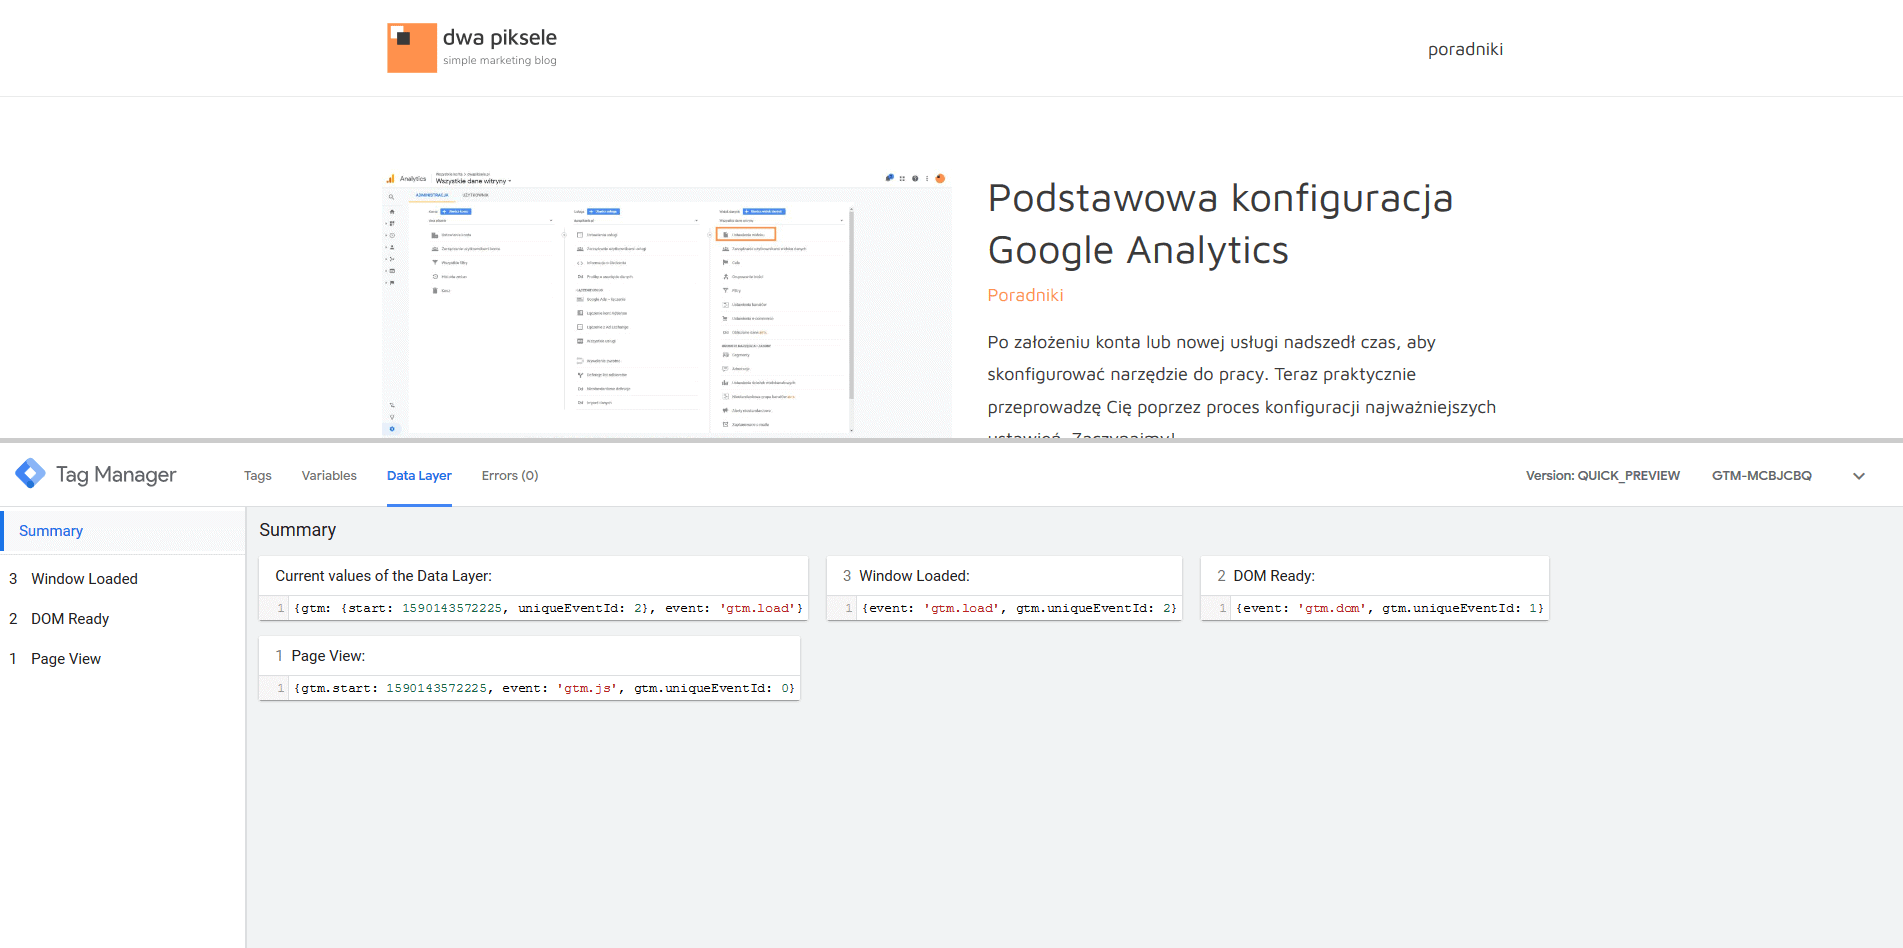Select the Data Layer tab

(x=419, y=476)
